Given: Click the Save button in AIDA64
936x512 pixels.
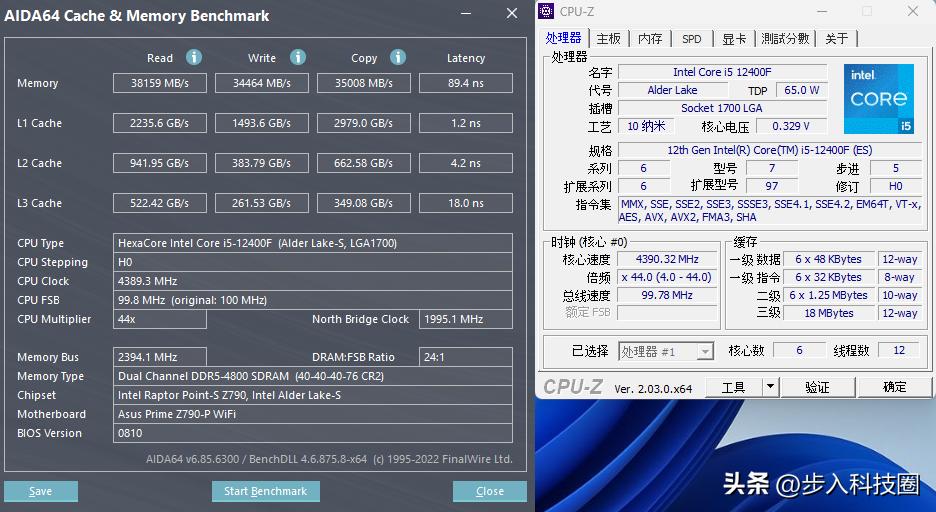Looking at the screenshot, I should (41, 491).
